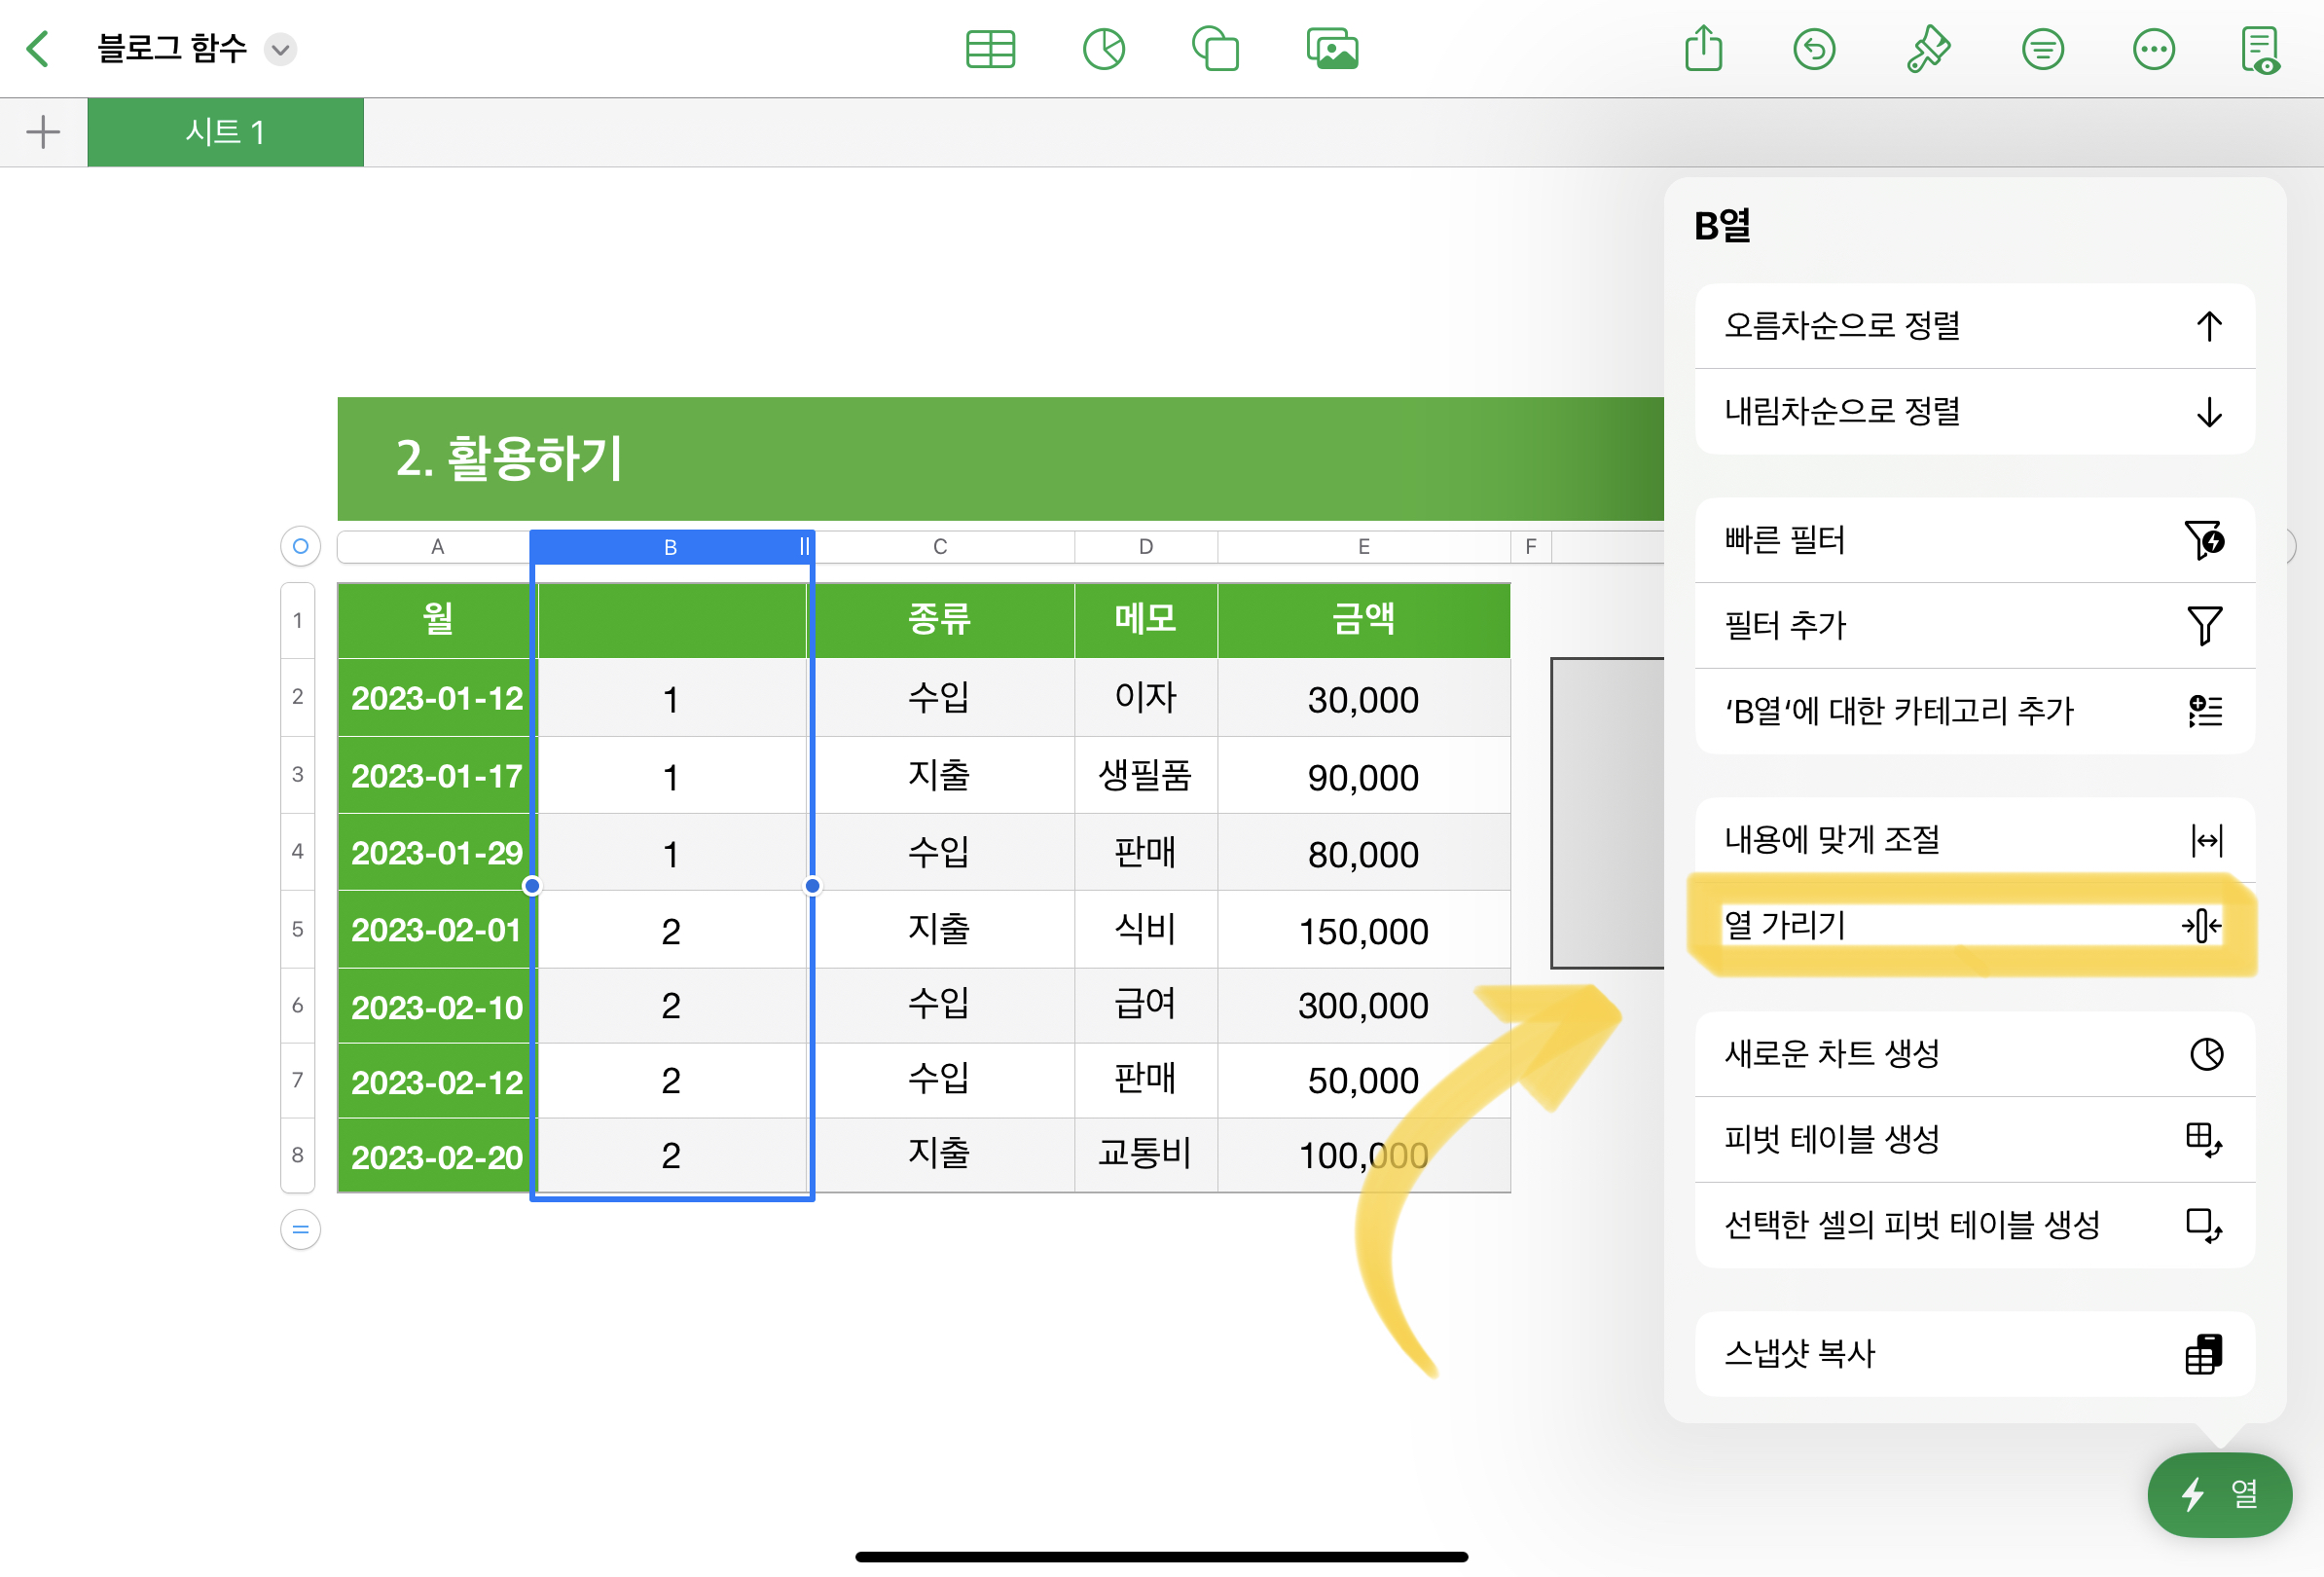Choose 피벗 테이블 생성

pyautogui.click(x=1975, y=1140)
